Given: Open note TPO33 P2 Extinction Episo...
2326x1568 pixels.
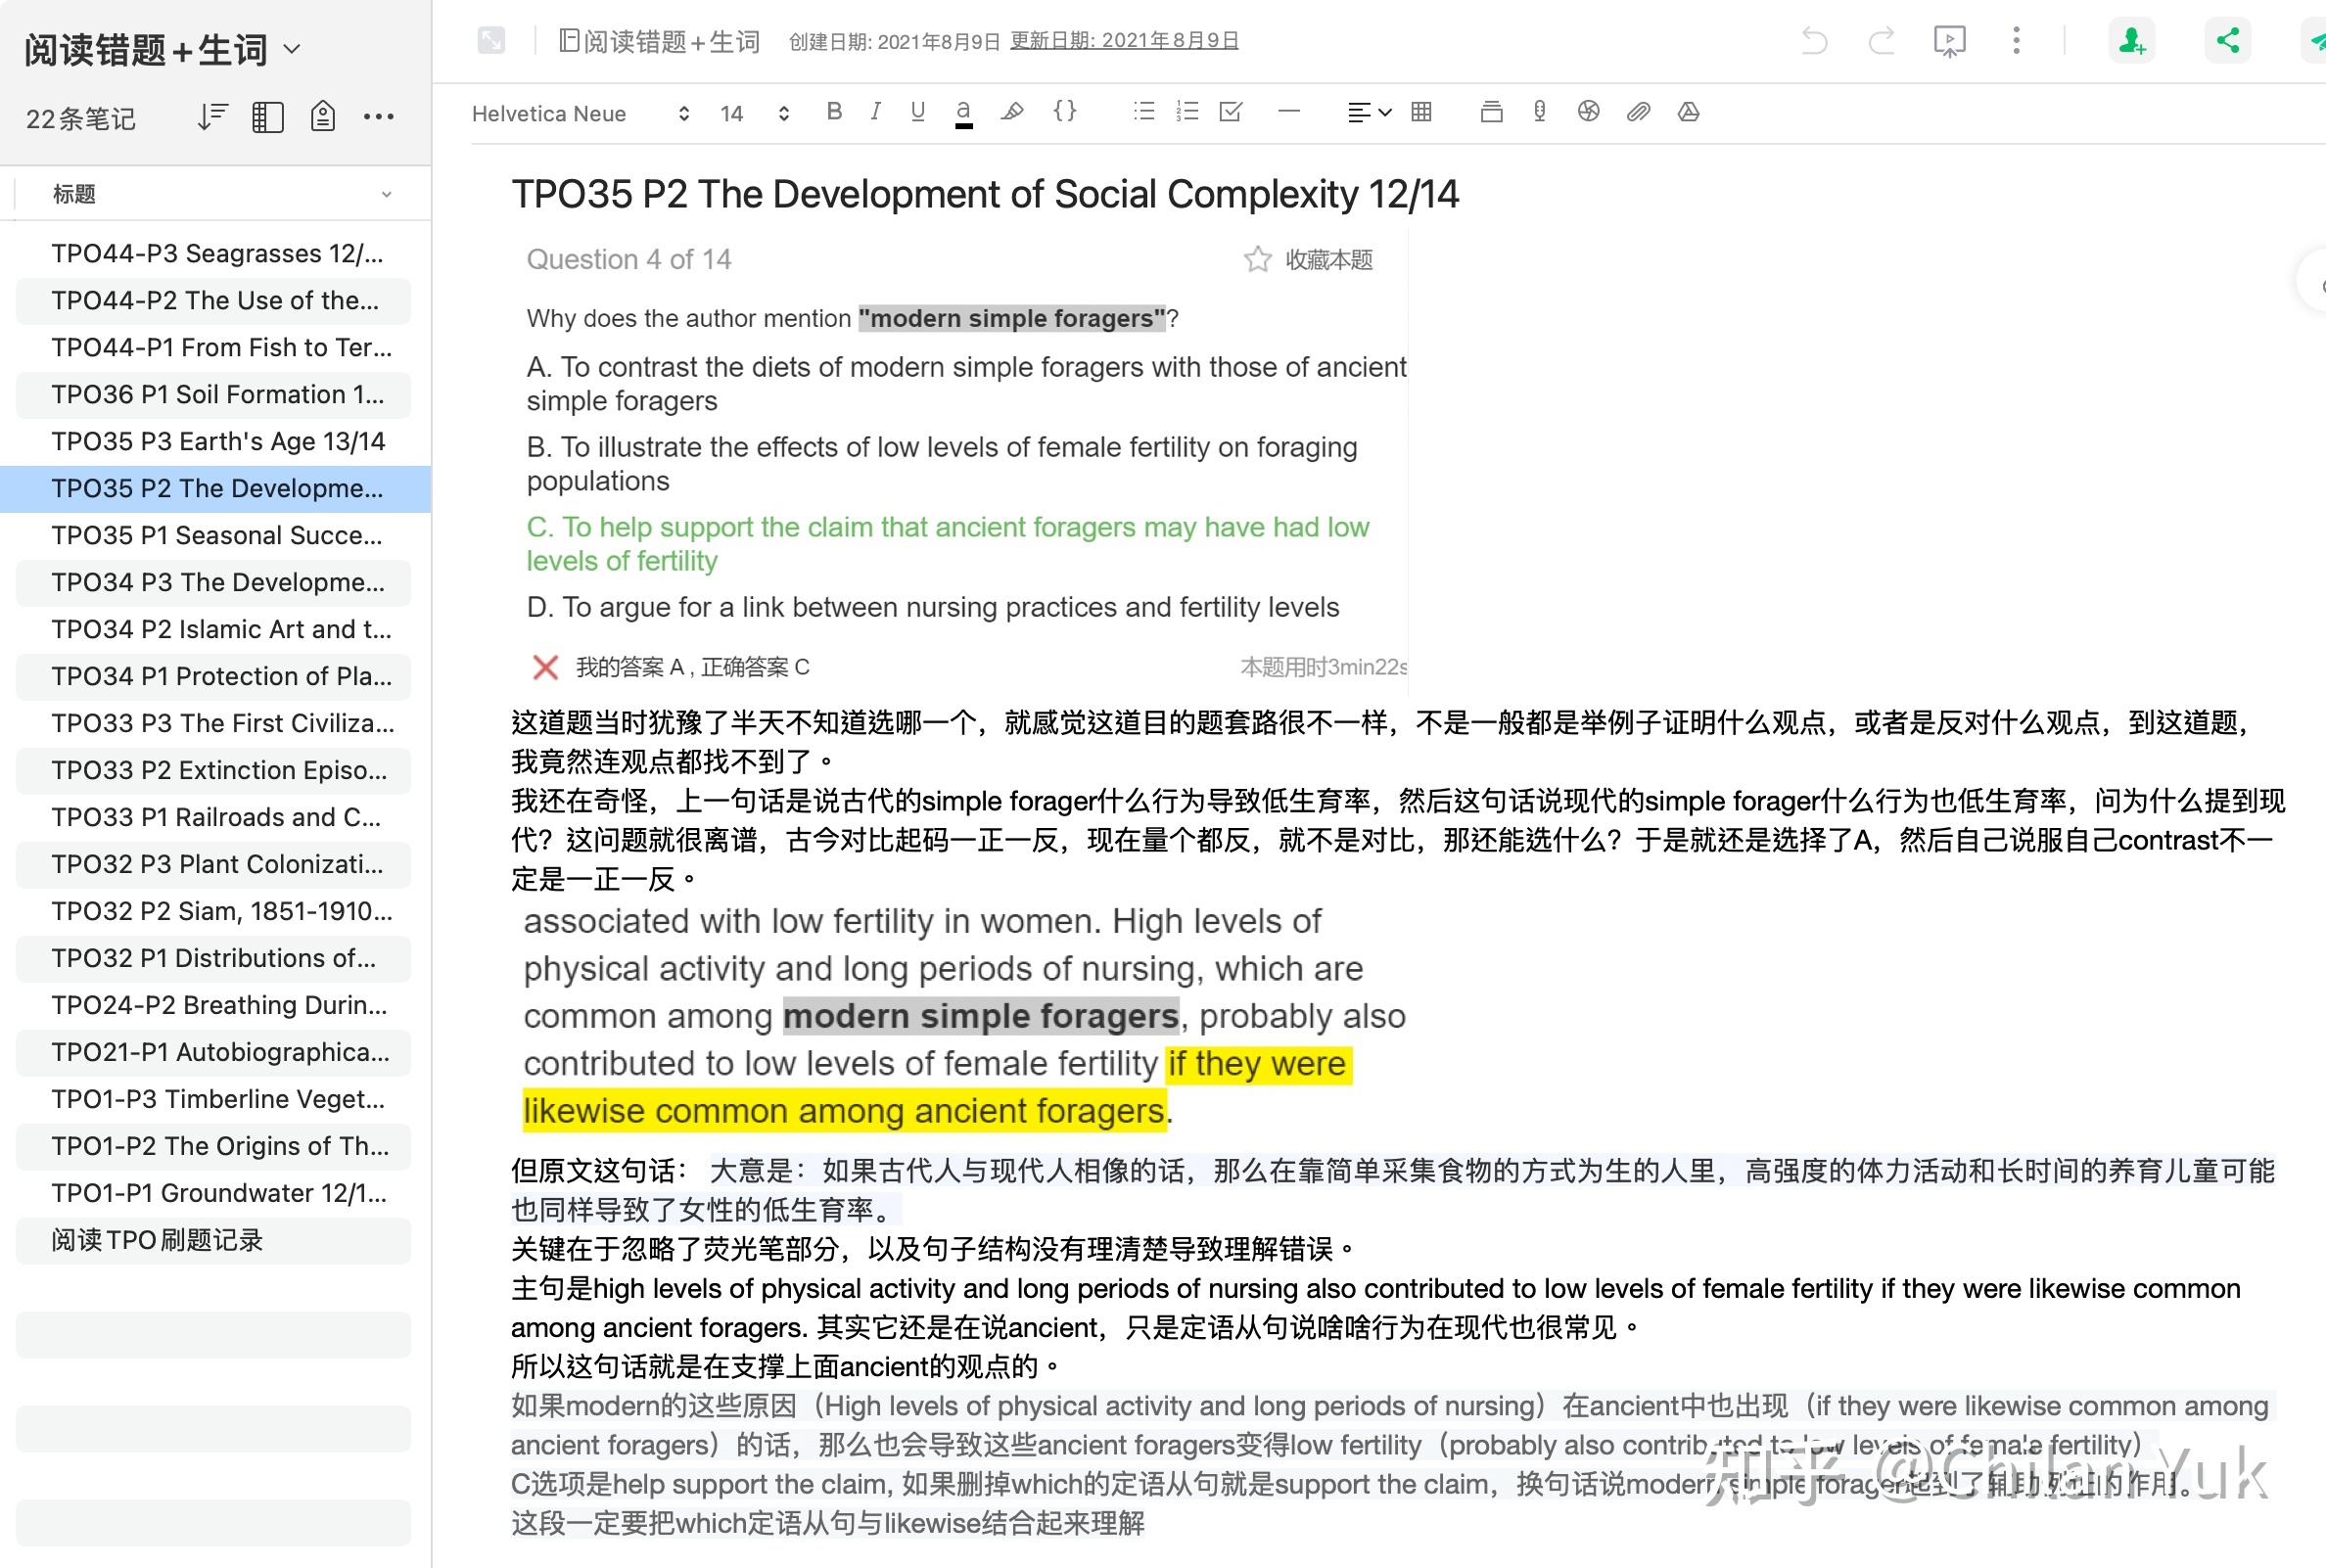Looking at the screenshot, I should [215, 771].
